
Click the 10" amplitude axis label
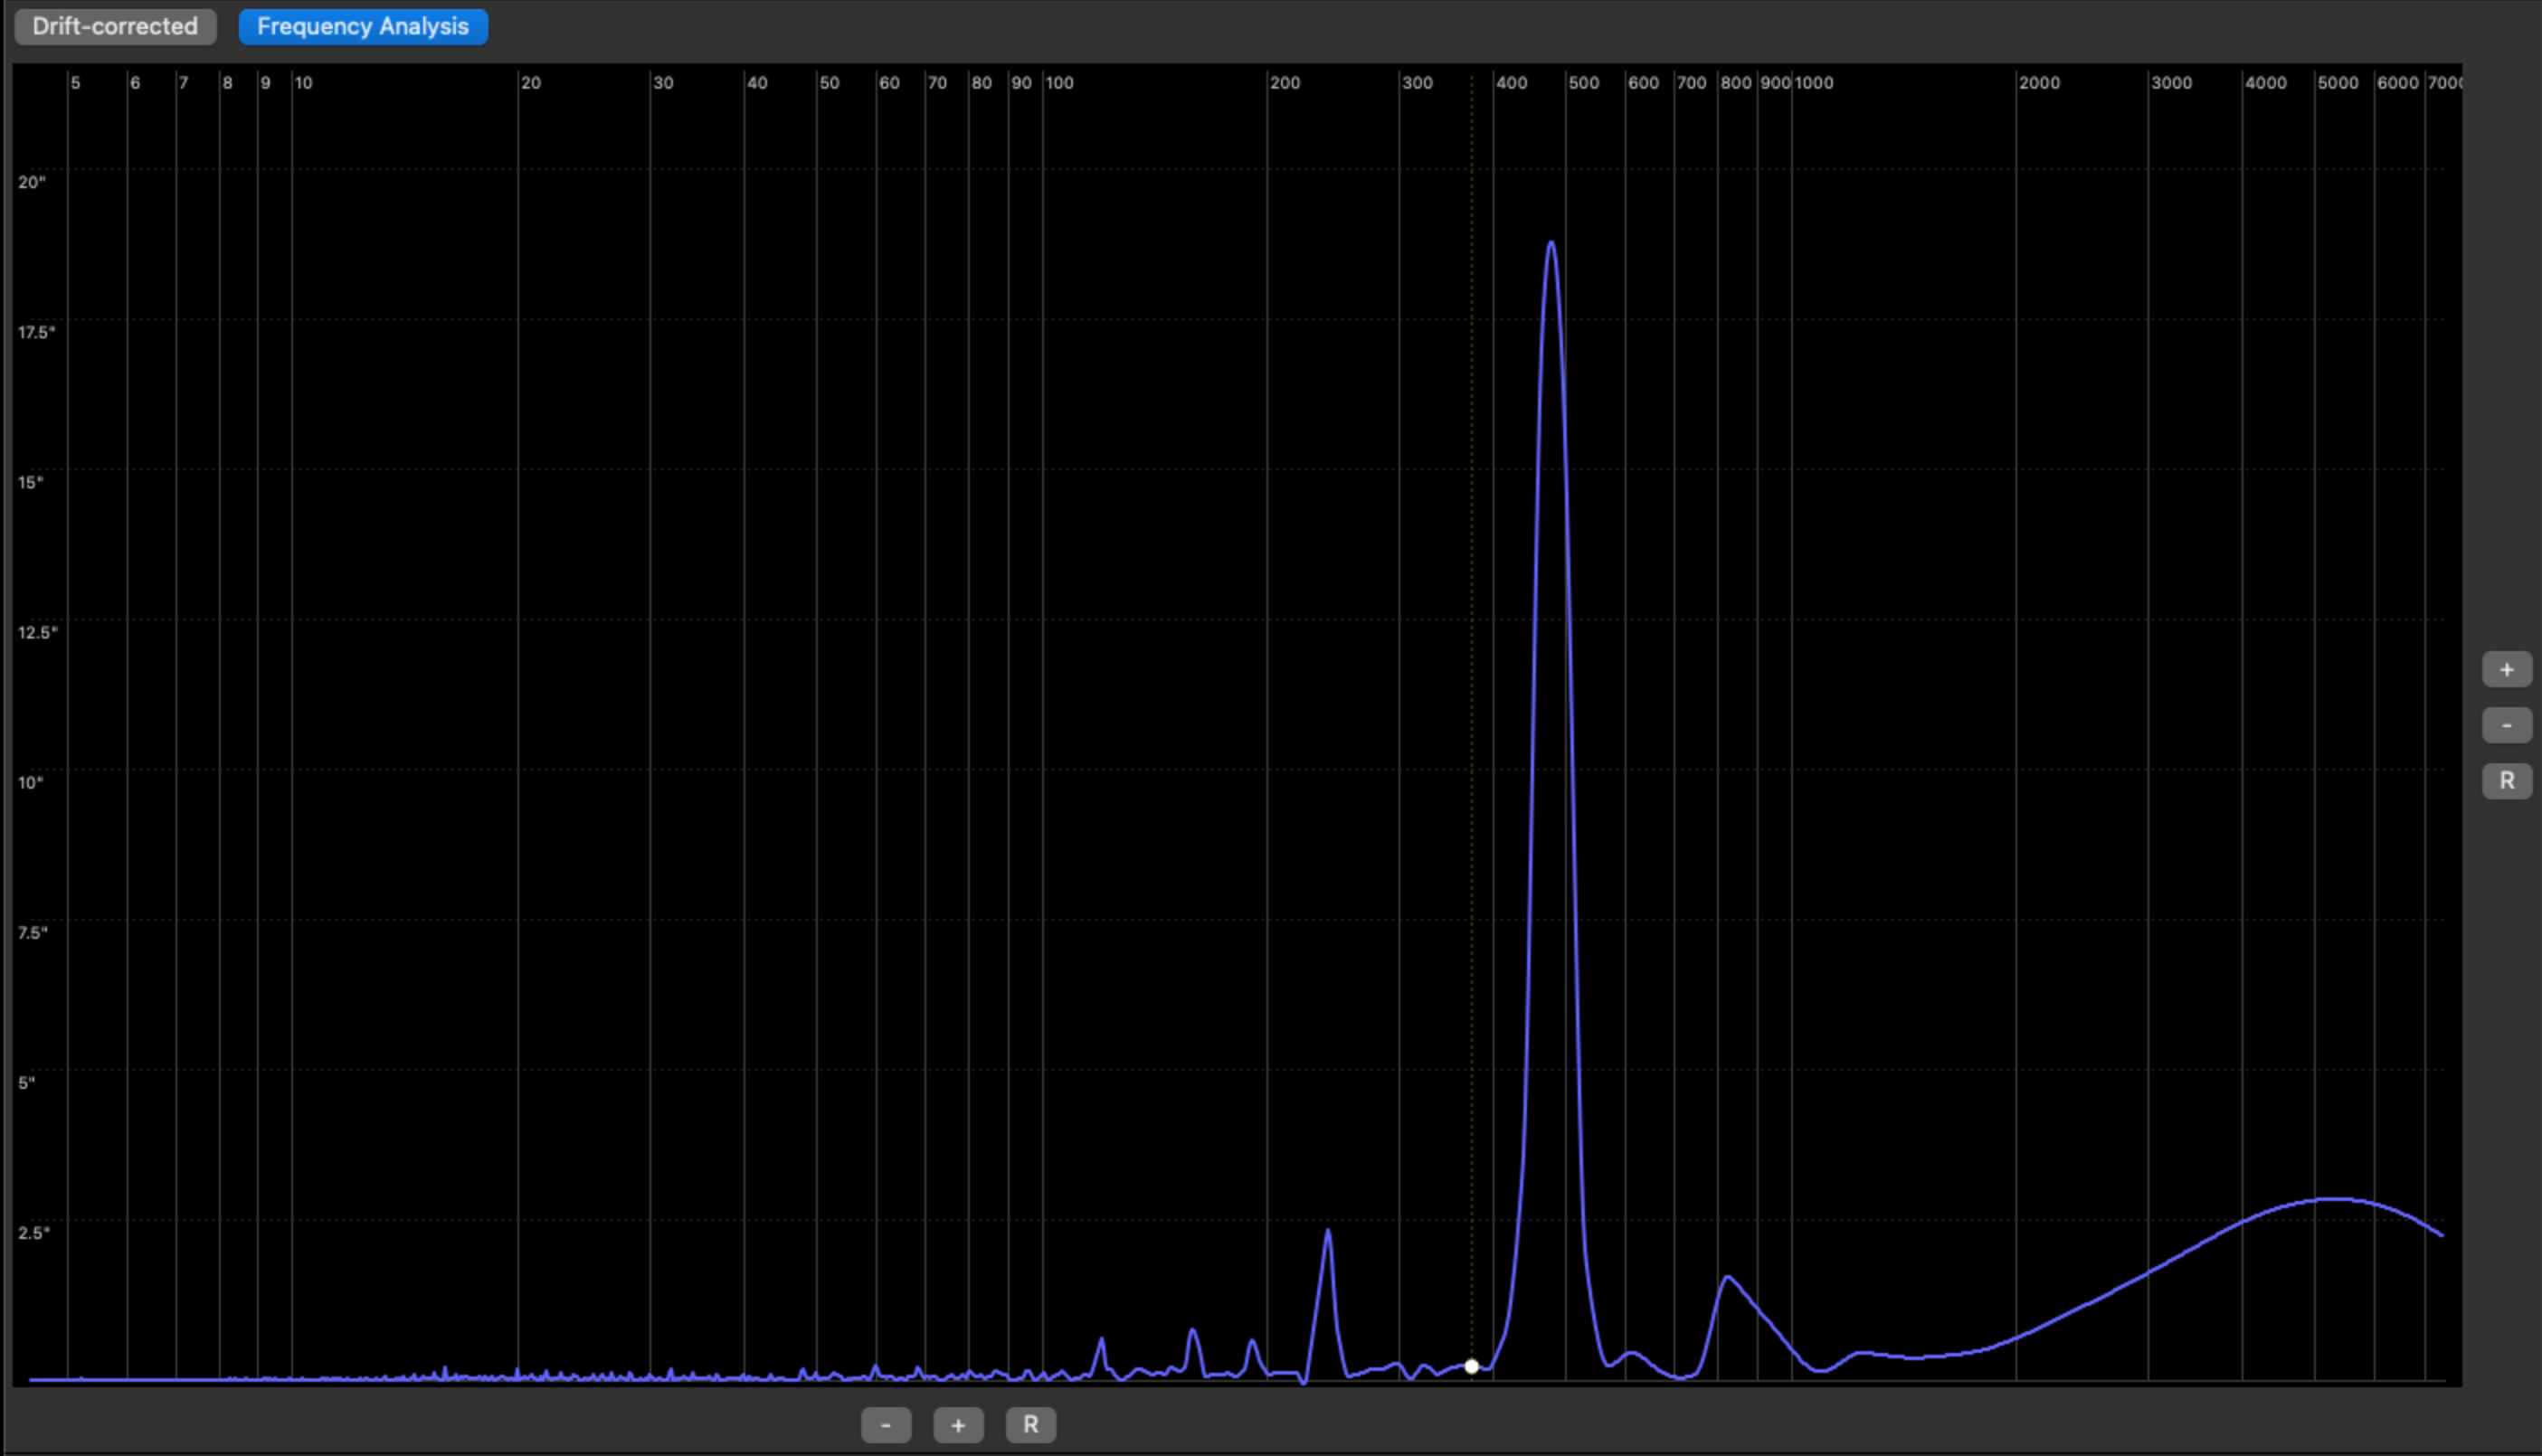(30, 782)
